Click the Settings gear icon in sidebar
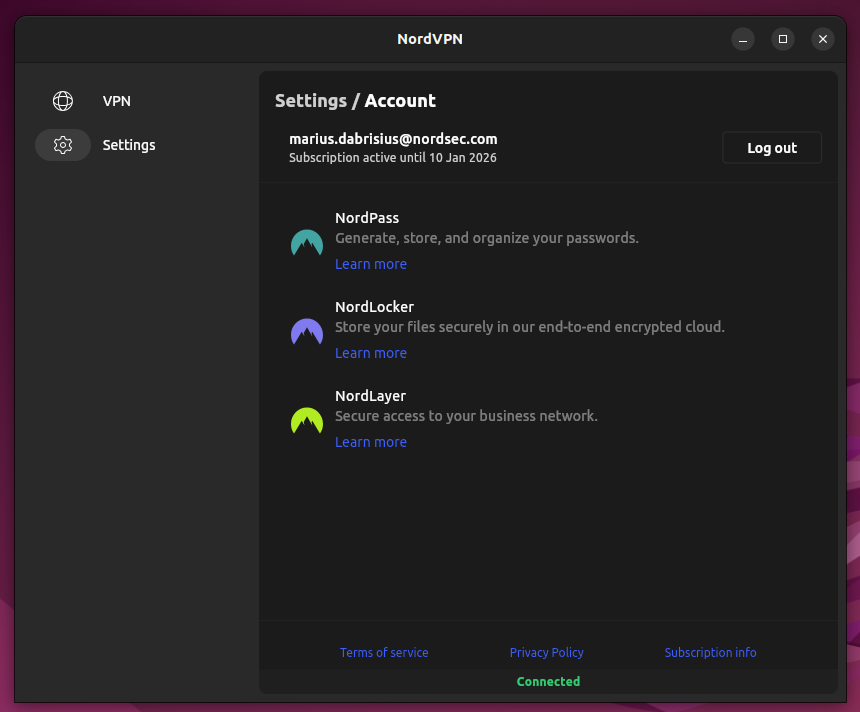The width and height of the screenshot is (860, 712). [x=63, y=145]
